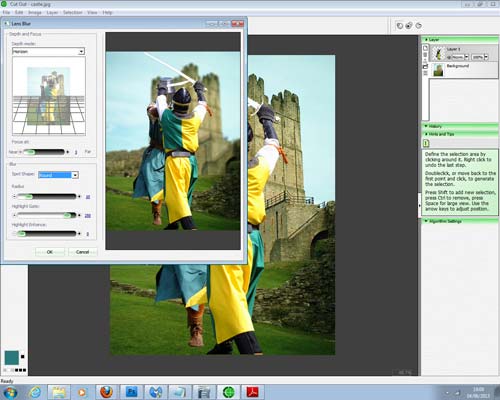Click the Highlight Gain slider track
This screenshot has width=500, height=400.
coord(47,215)
